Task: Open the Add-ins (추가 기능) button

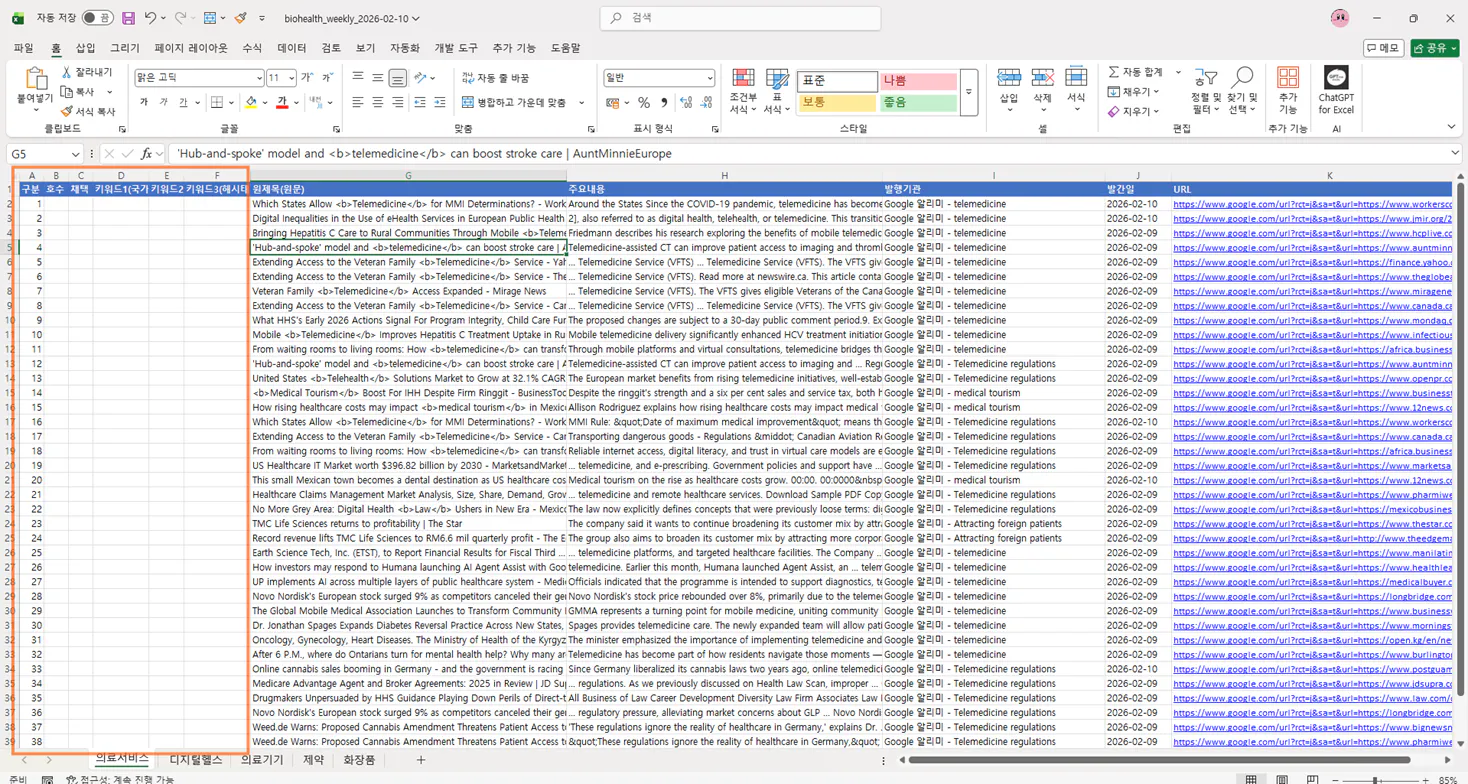Action: click(1288, 91)
